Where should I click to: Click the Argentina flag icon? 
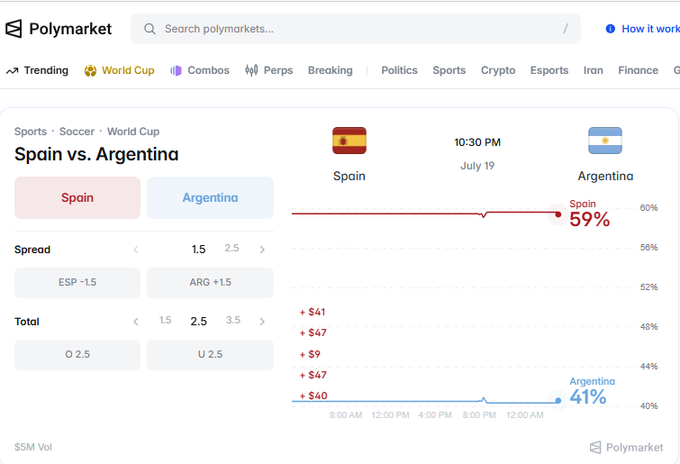(605, 141)
